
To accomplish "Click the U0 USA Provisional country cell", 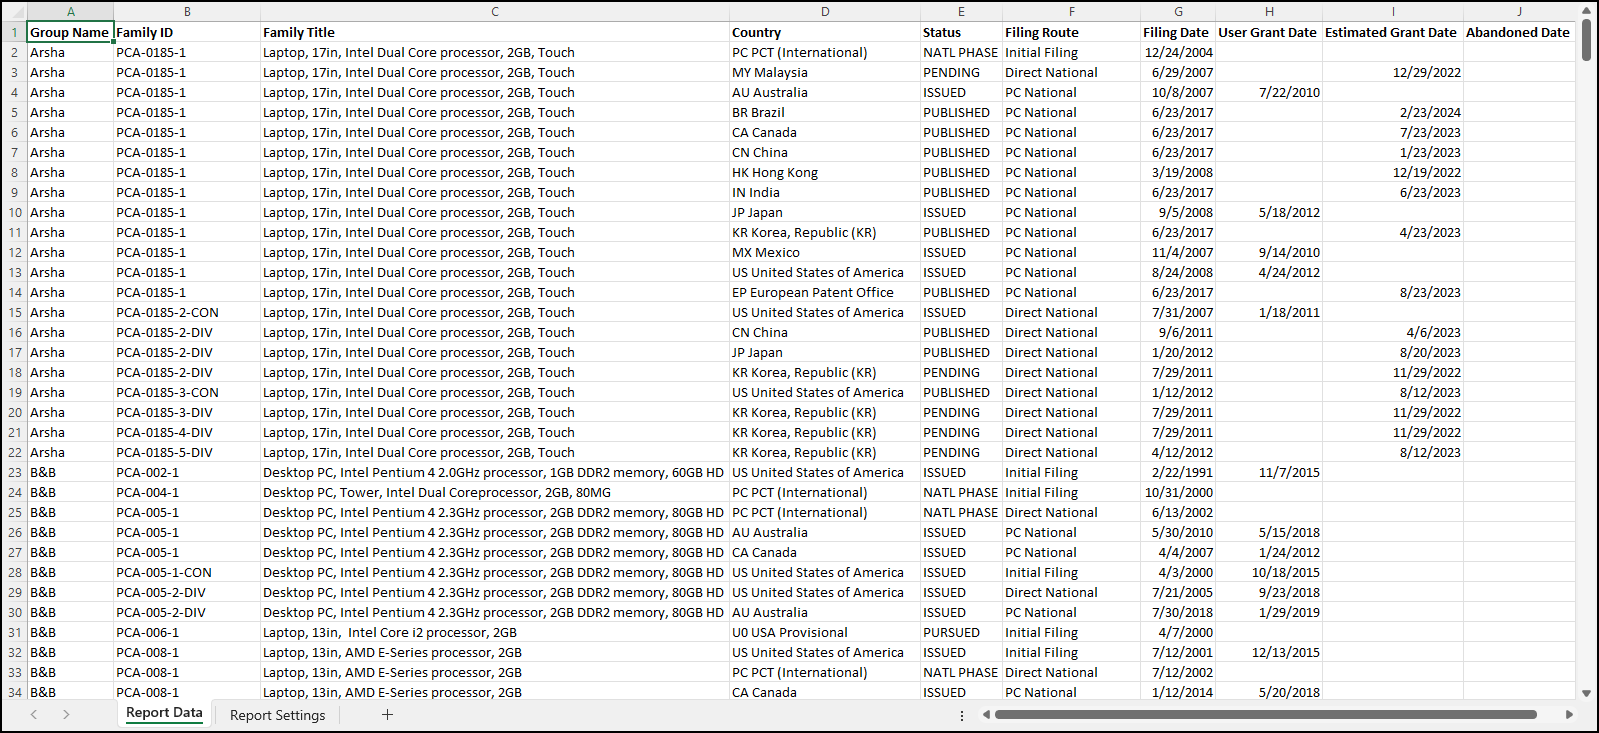I will tap(824, 632).
